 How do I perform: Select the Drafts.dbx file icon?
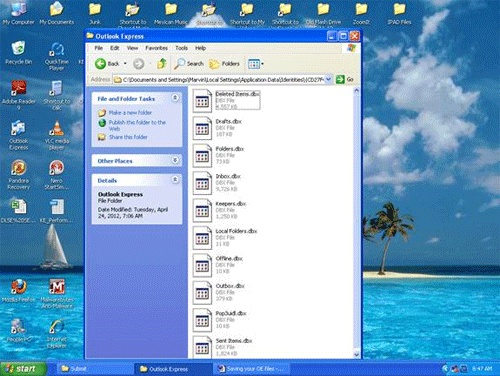pos(202,128)
